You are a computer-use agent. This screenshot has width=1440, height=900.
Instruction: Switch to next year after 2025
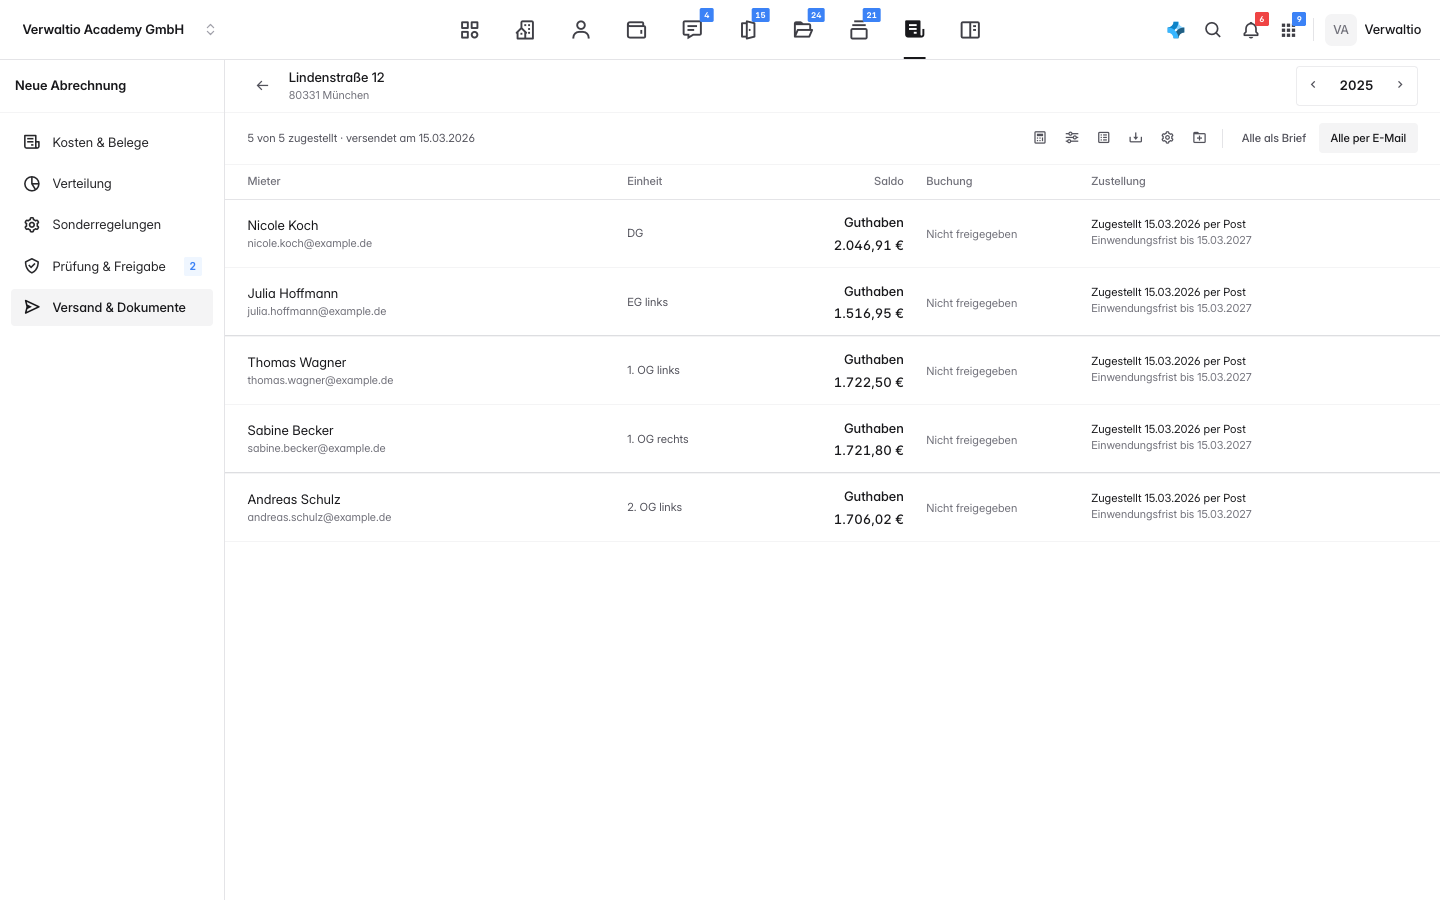point(1400,85)
